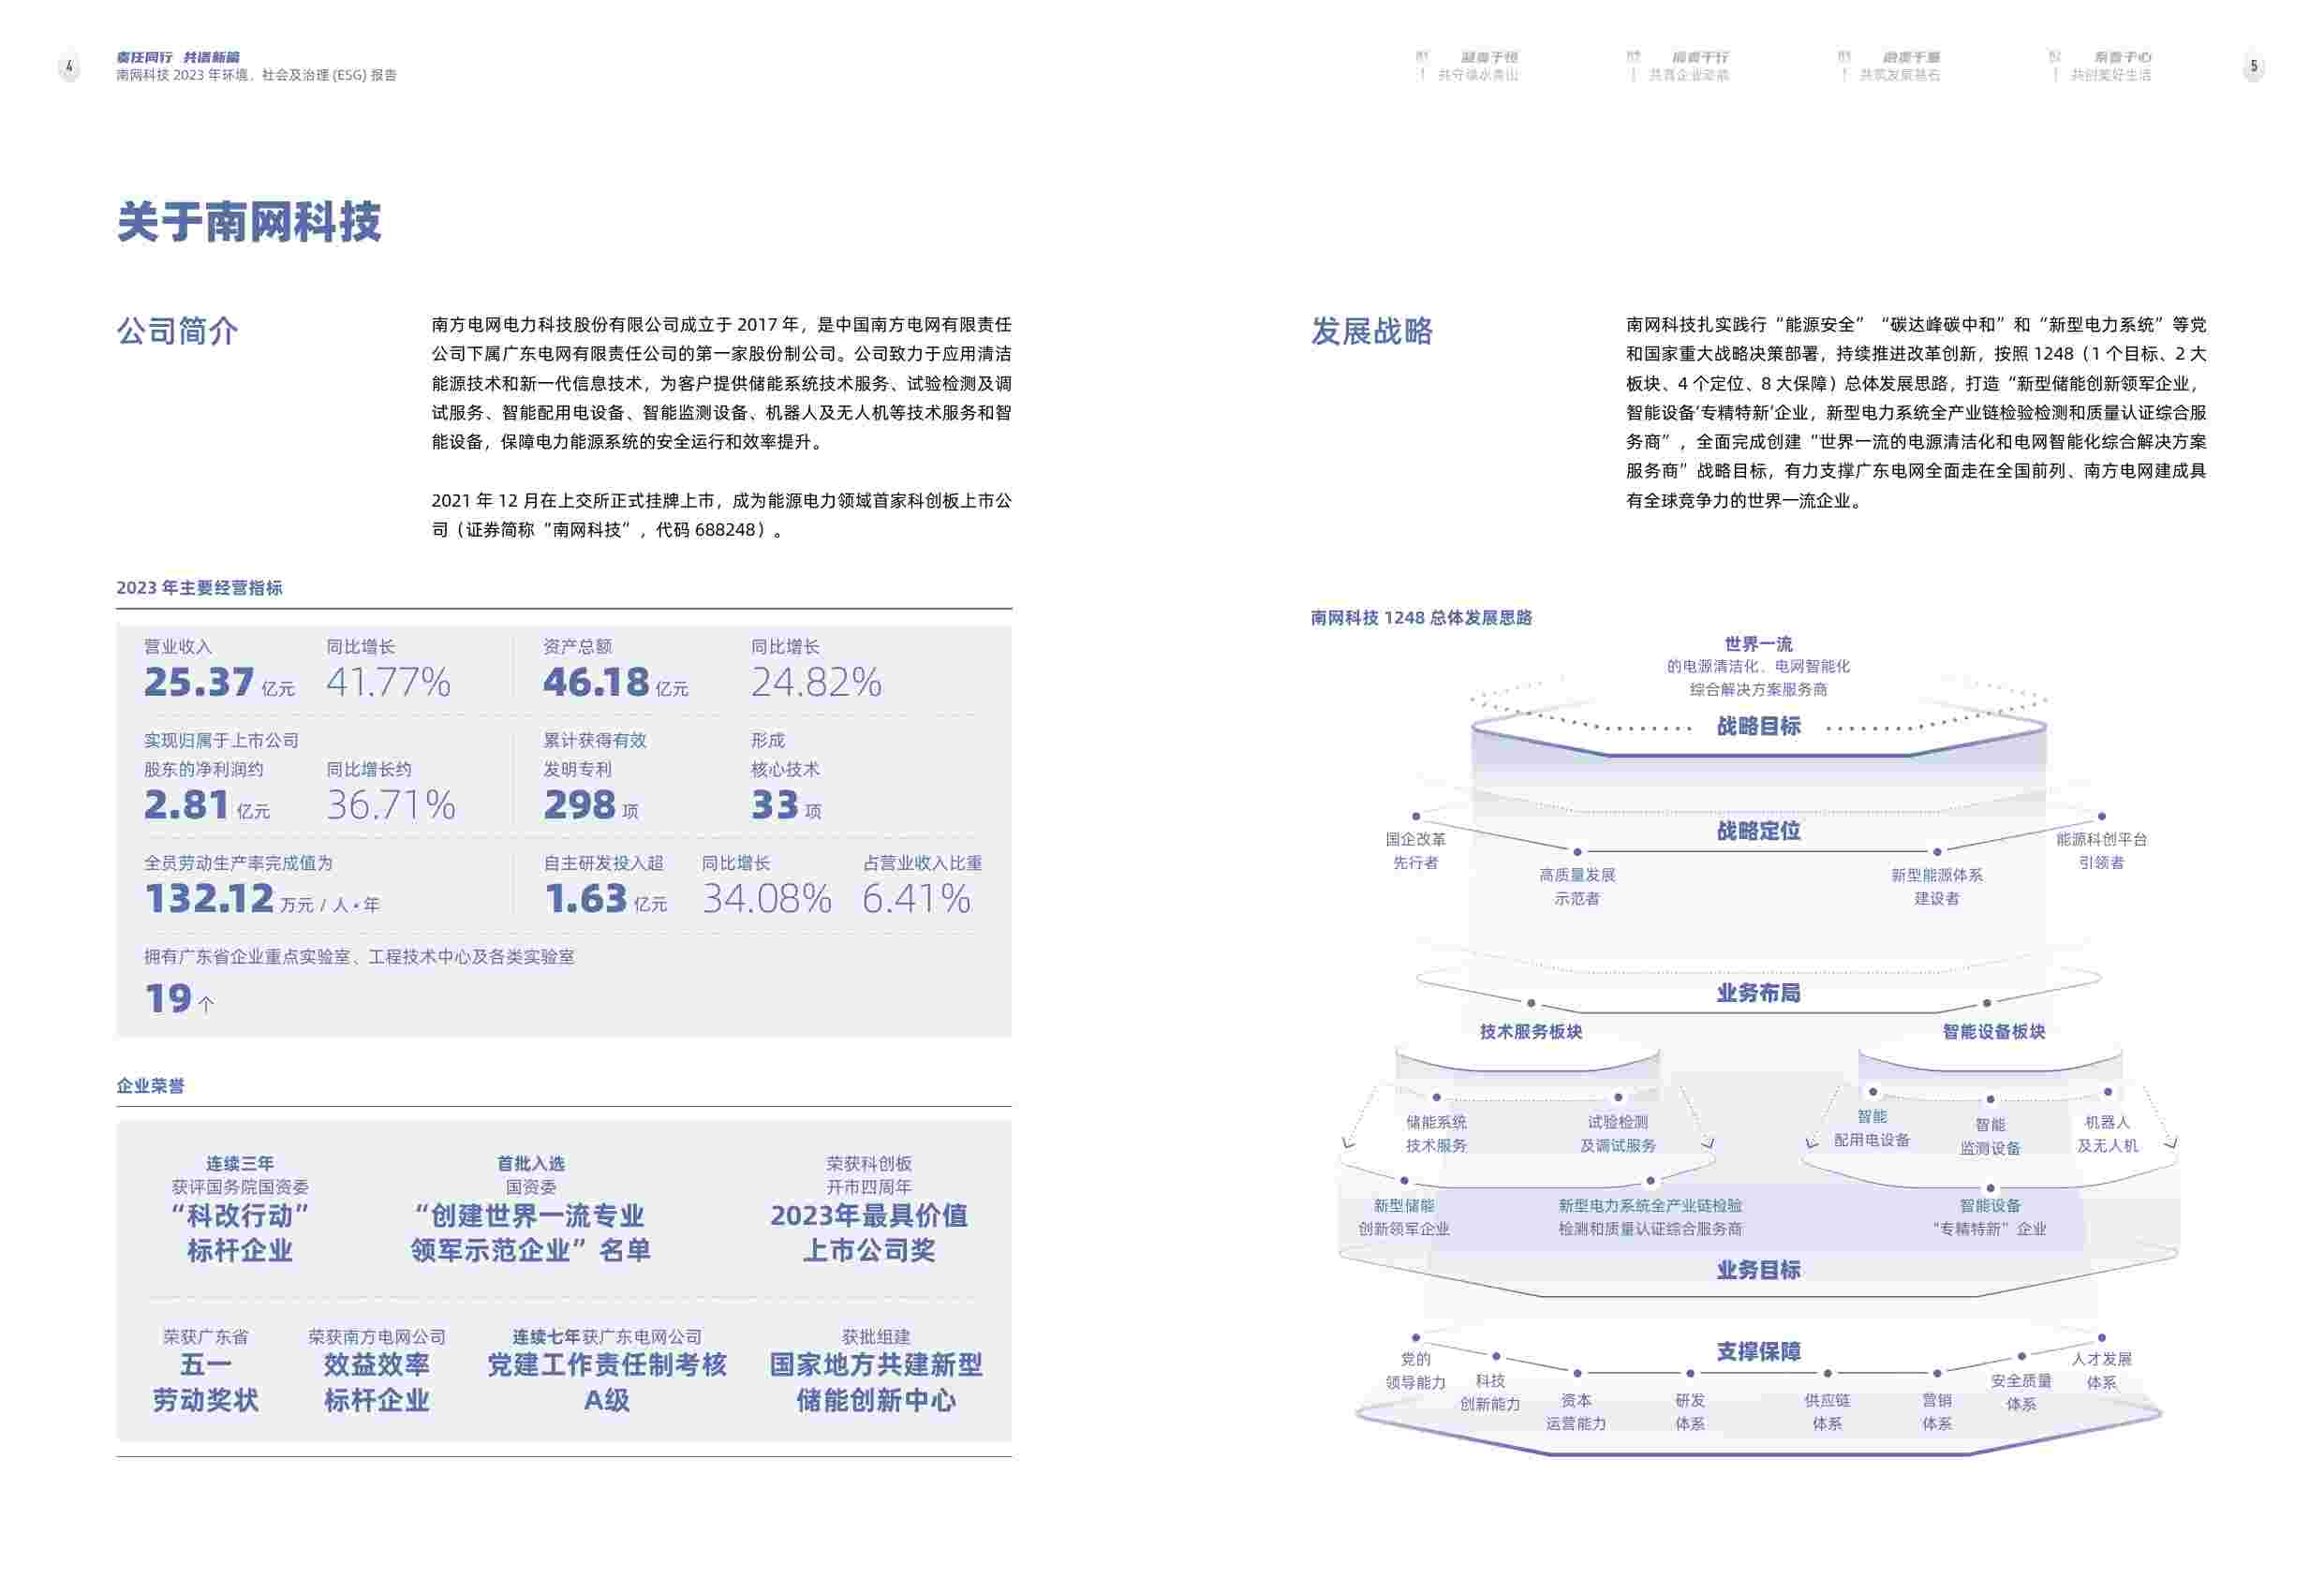
Task: Click the 新型能源体系建设者 node
Action: (1936, 887)
